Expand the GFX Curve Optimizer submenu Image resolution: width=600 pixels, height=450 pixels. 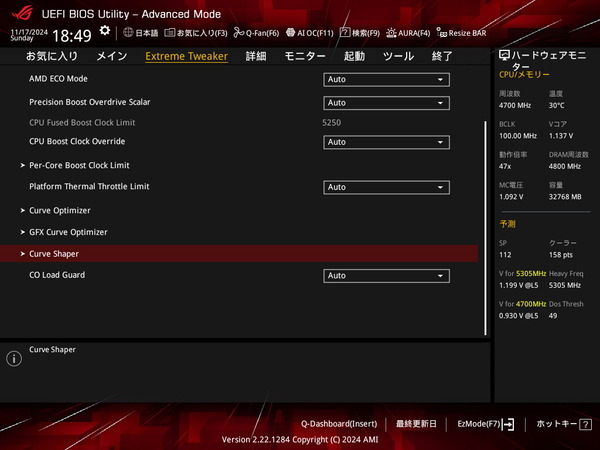68,232
